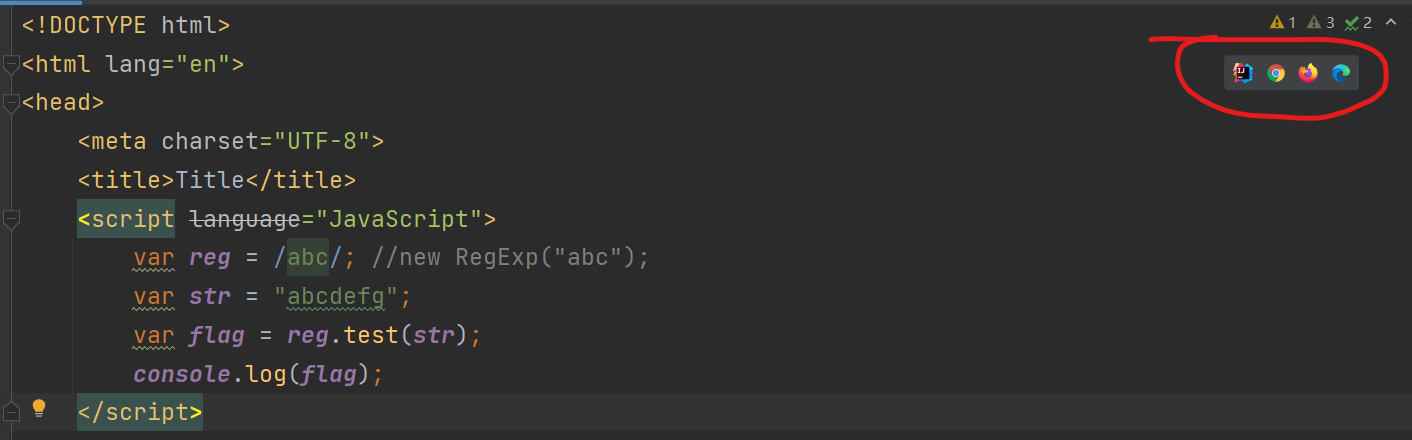
Task: Click the yellow lightbulb quick-fix icon
Action: point(39,408)
